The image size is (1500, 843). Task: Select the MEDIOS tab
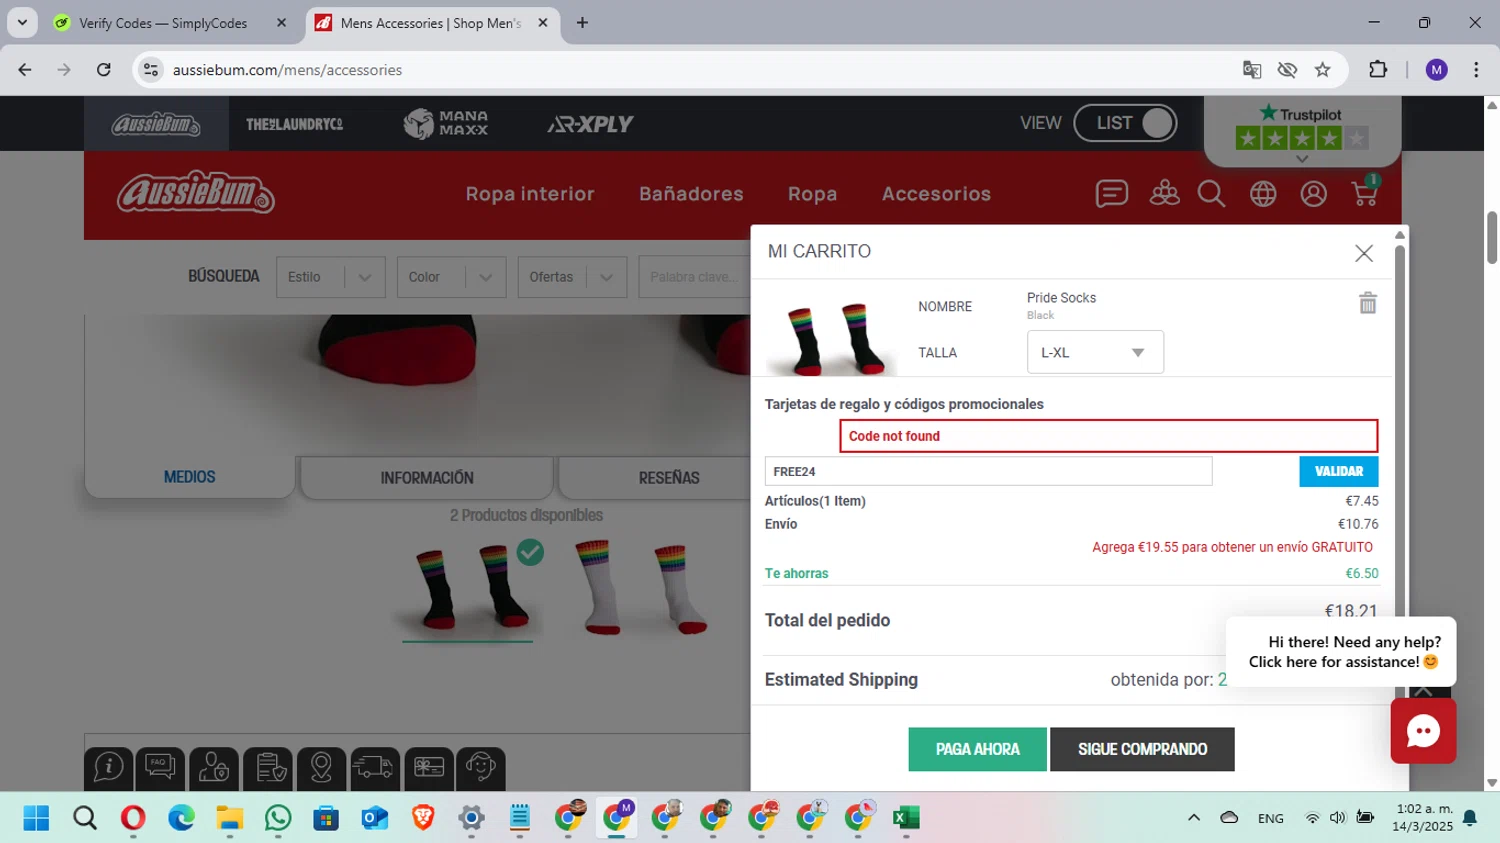[190, 477]
